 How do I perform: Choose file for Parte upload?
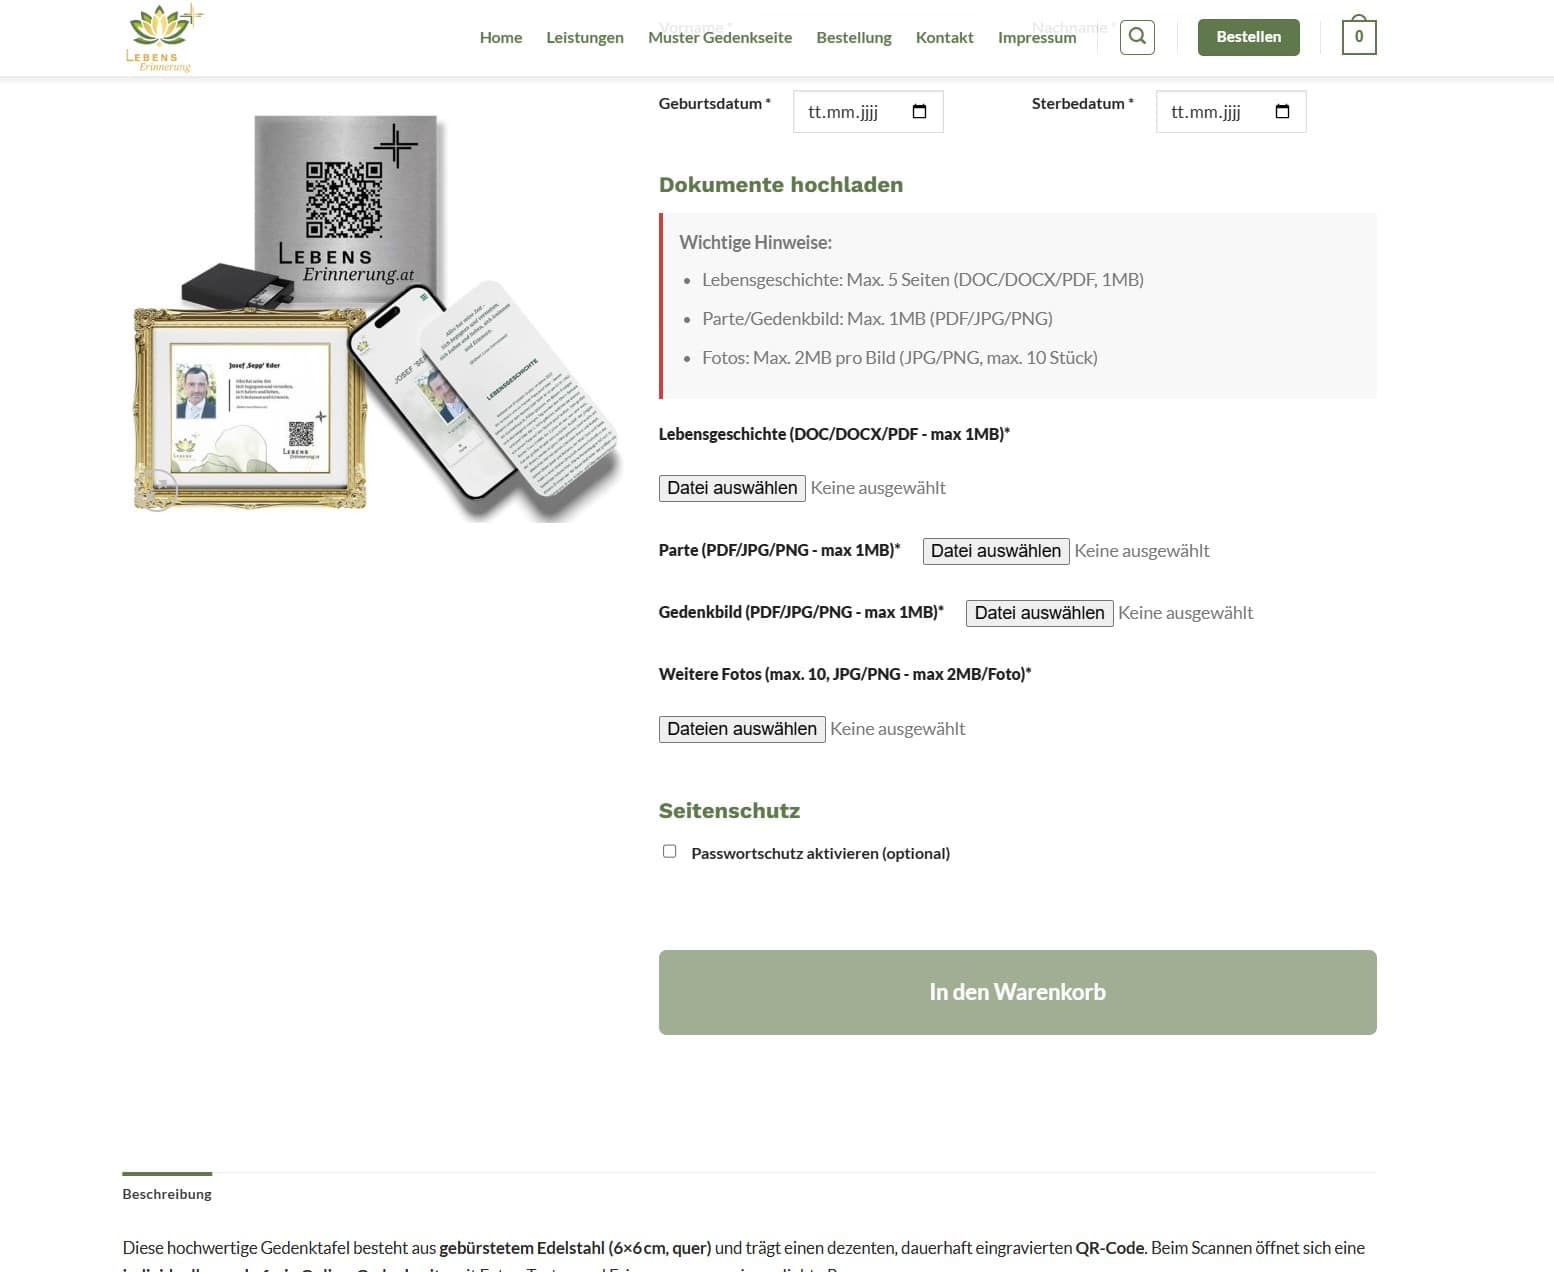click(x=996, y=551)
